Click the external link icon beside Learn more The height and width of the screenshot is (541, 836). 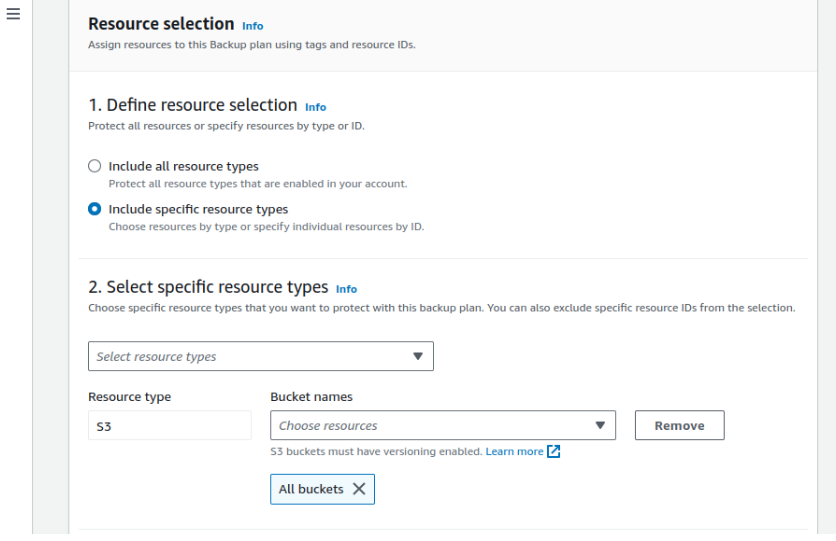(x=553, y=451)
